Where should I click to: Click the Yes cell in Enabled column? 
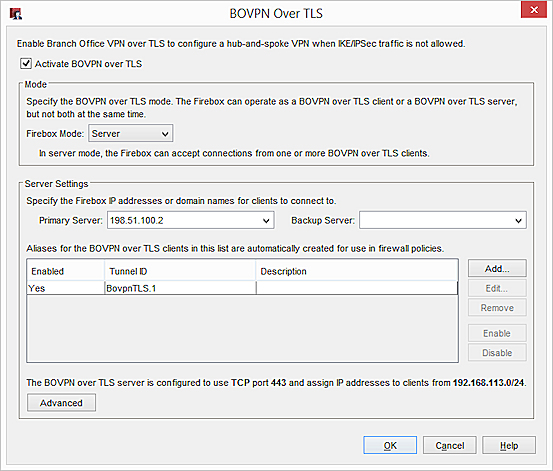pos(66,288)
